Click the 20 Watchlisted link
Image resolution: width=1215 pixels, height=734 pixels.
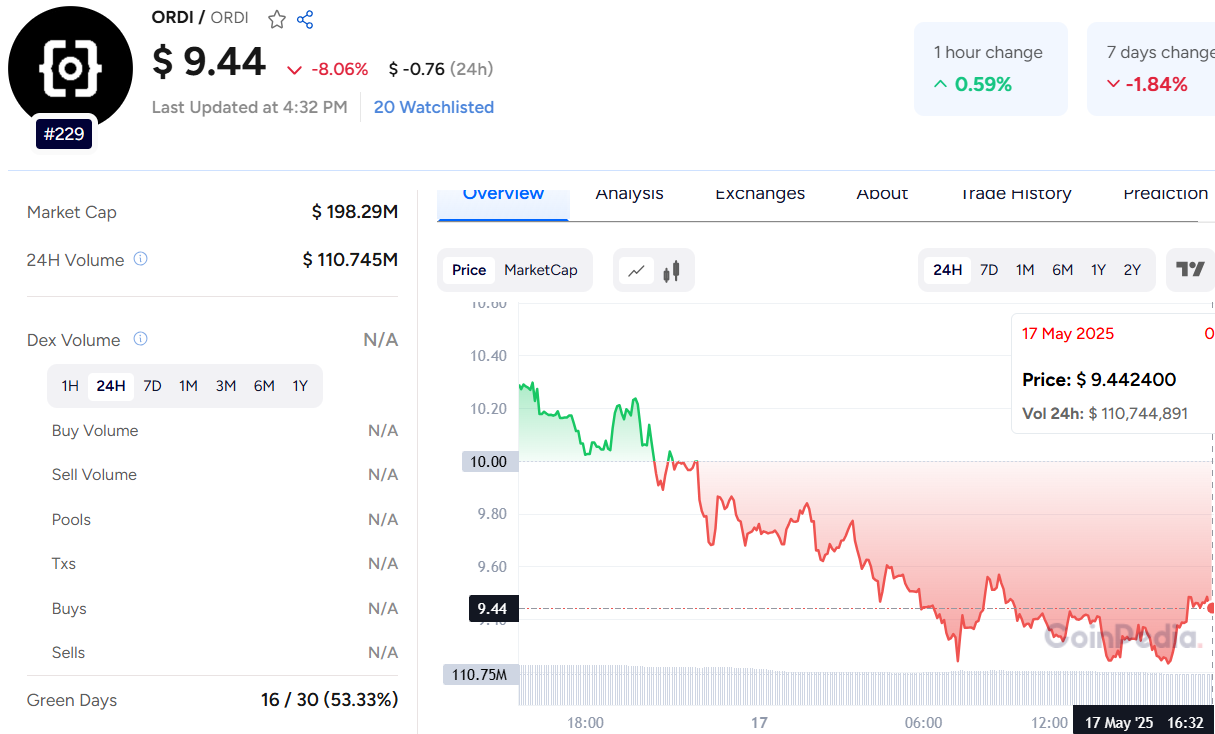(433, 107)
